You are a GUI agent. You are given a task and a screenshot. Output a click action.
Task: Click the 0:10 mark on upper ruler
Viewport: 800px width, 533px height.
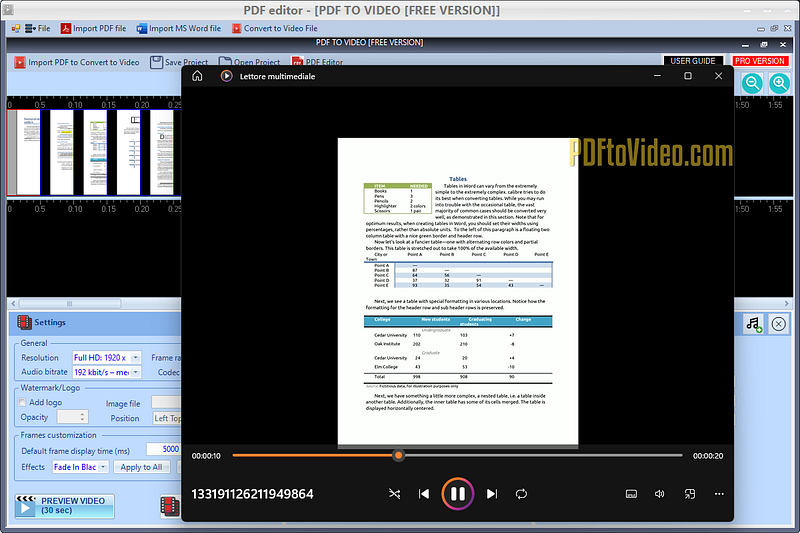(75, 105)
